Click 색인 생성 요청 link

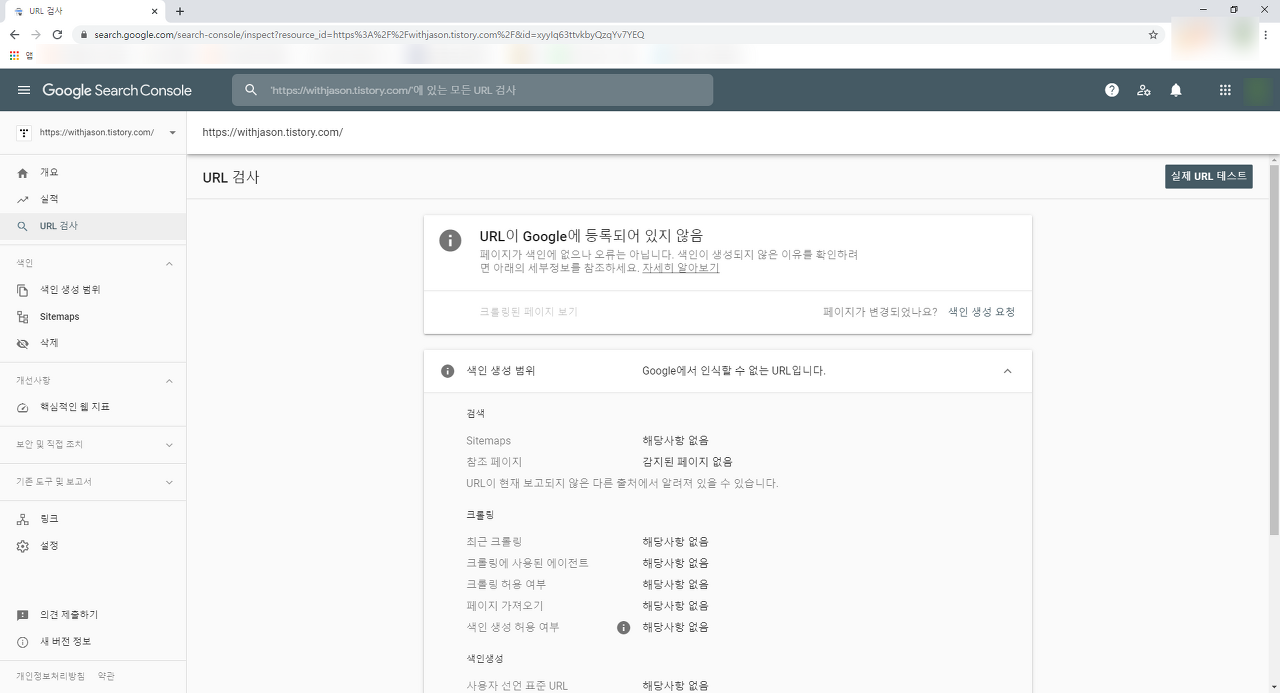(x=982, y=312)
